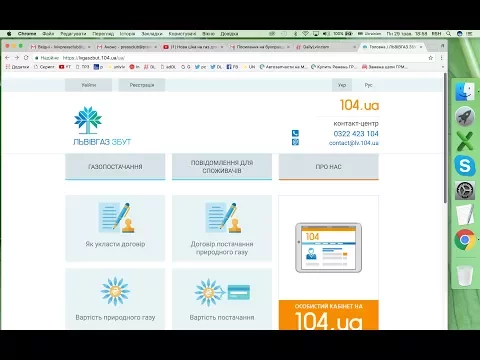480x360 pixels.
Task: Open the Особистий кабінет на 104.ua banner
Action: click(x=329, y=315)
